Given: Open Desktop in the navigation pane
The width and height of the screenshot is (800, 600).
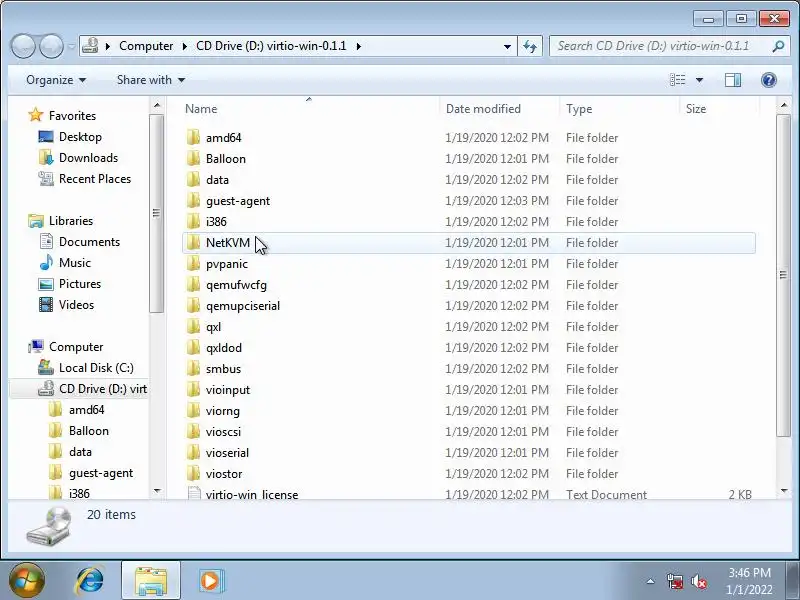Looking at the screenshot, I should pyautogui.click(x=80, y=137).
